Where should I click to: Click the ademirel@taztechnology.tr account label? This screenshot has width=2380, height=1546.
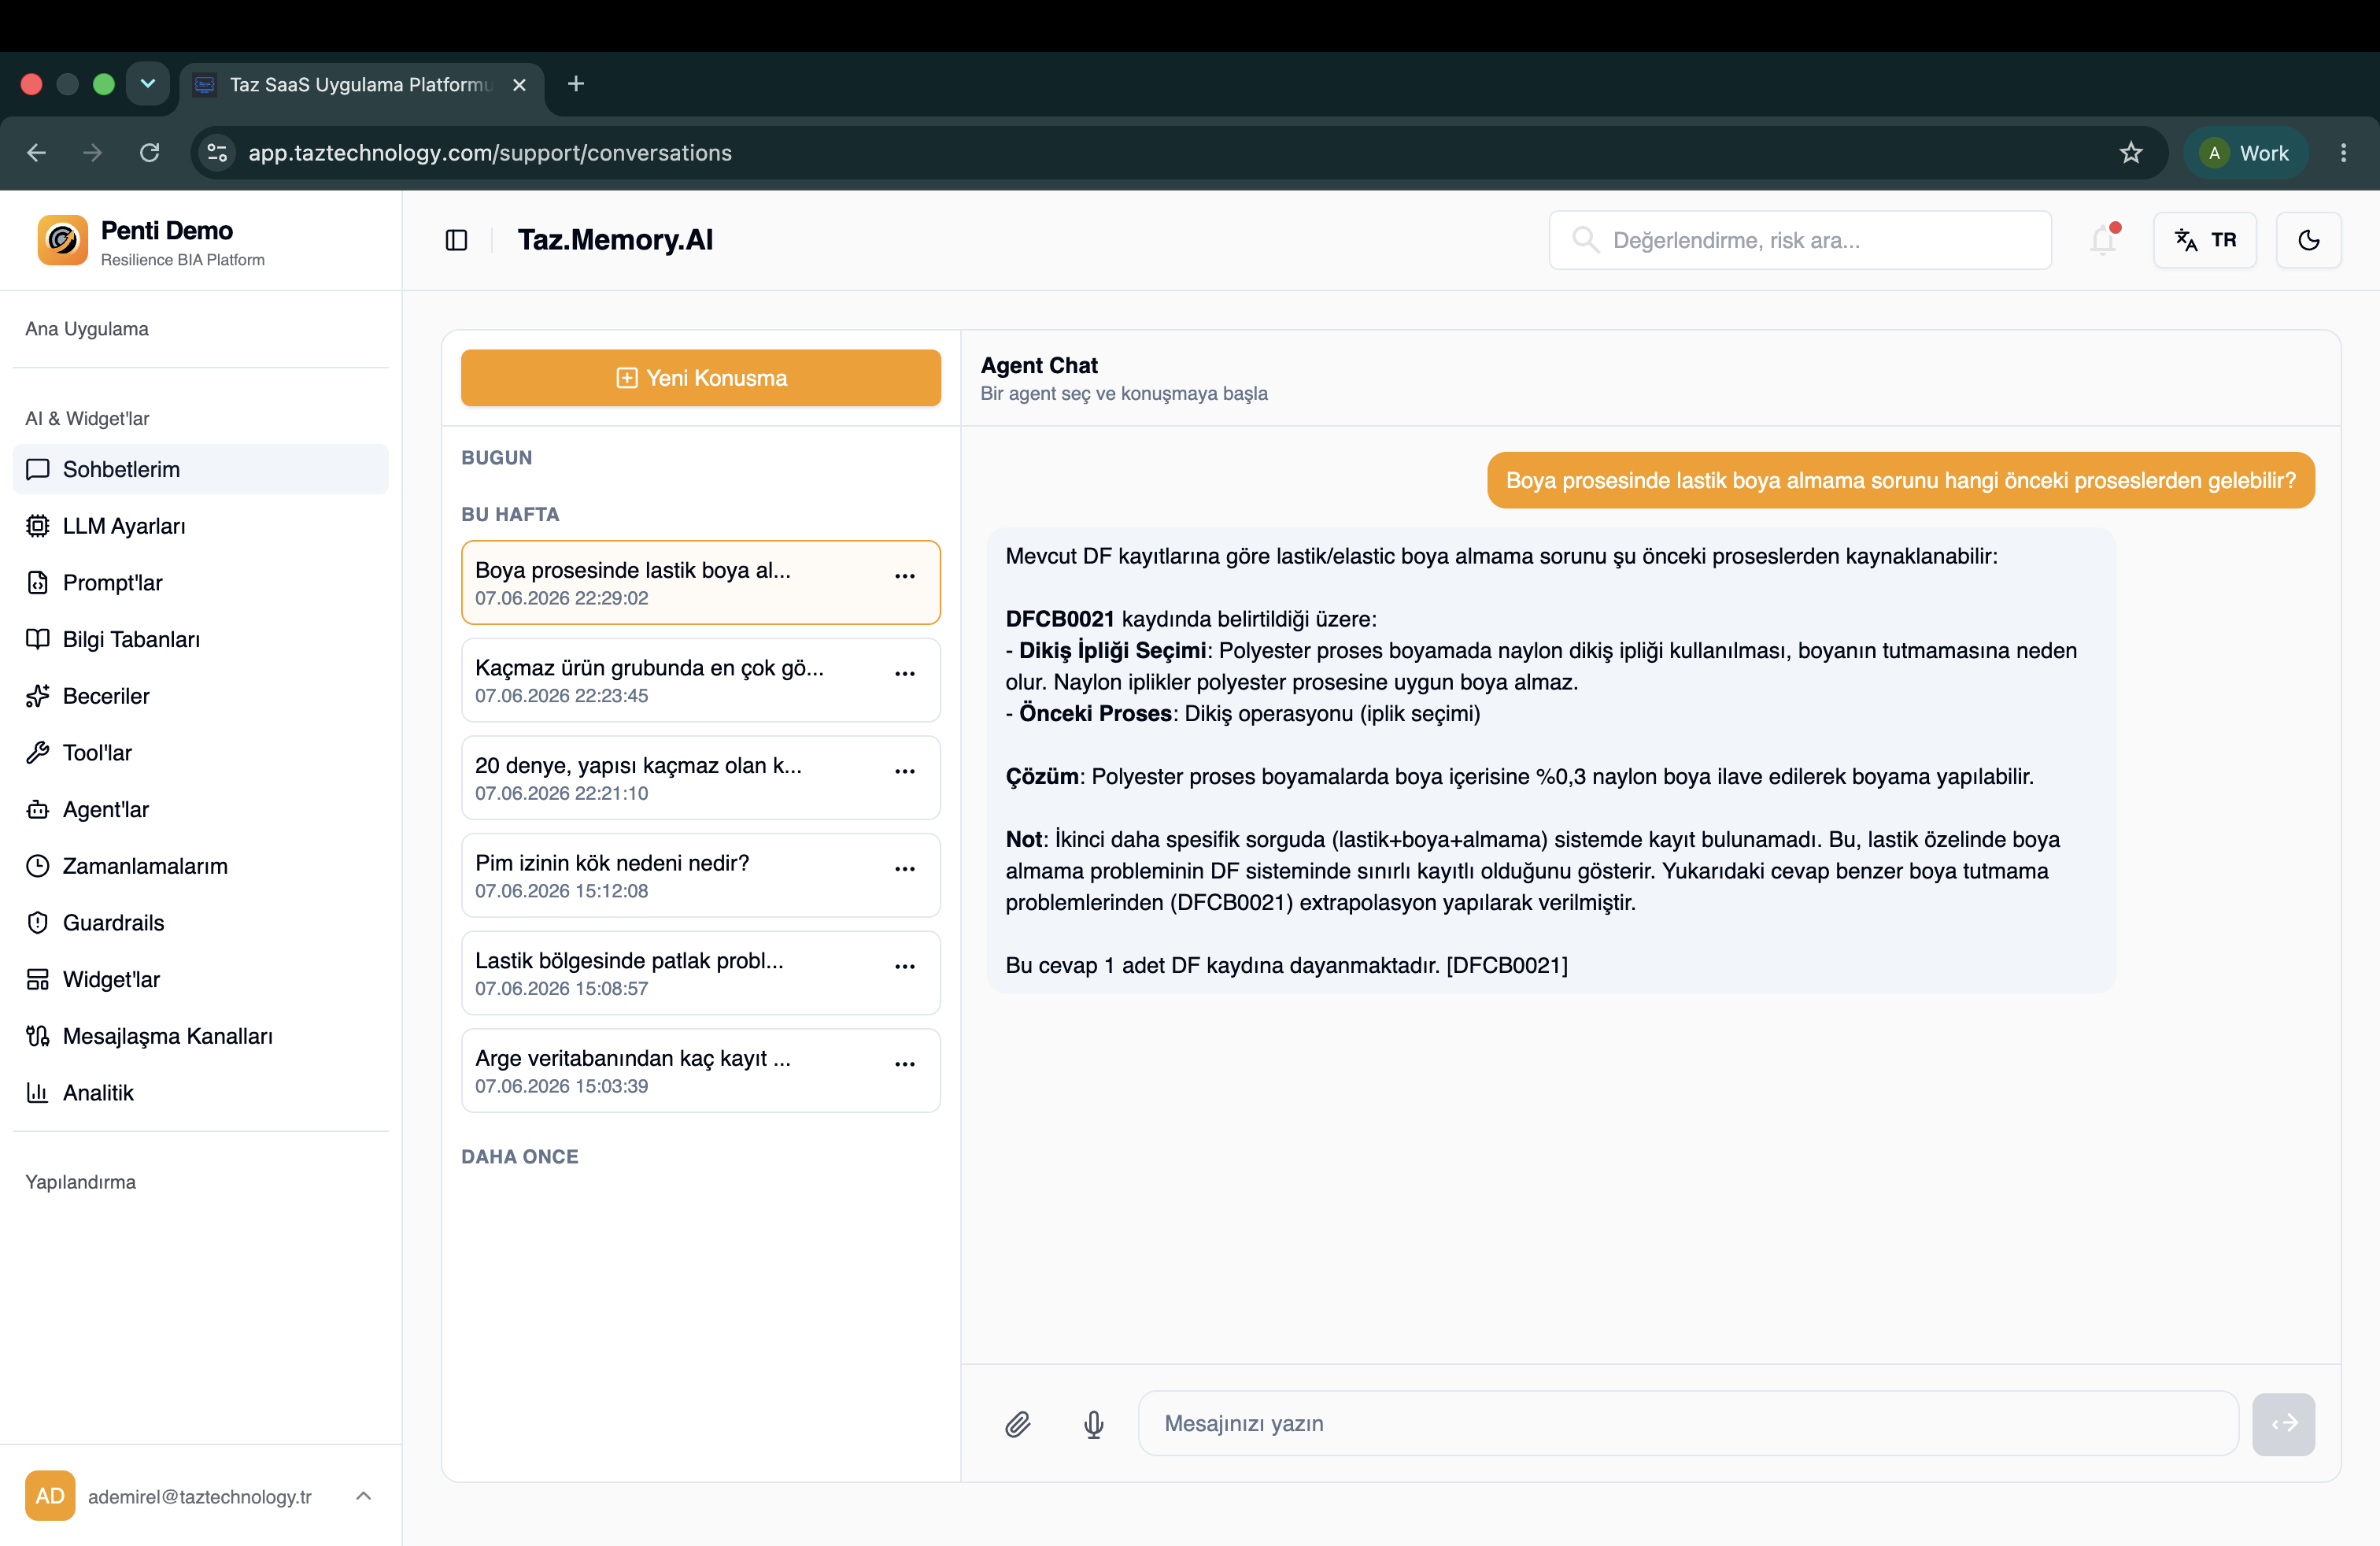click(200, 1497)
